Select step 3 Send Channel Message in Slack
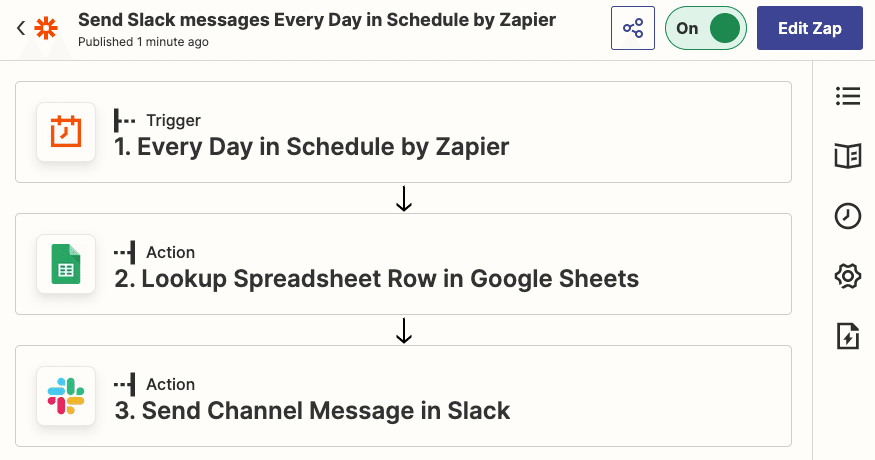Screen dimensions: 875x460 [x=403, y=396]
